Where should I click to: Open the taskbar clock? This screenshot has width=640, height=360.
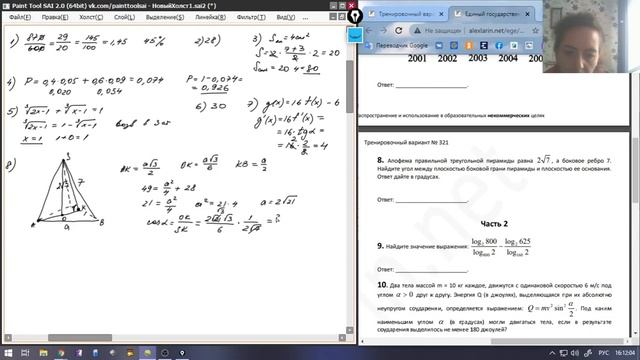[x=625, y=353]
